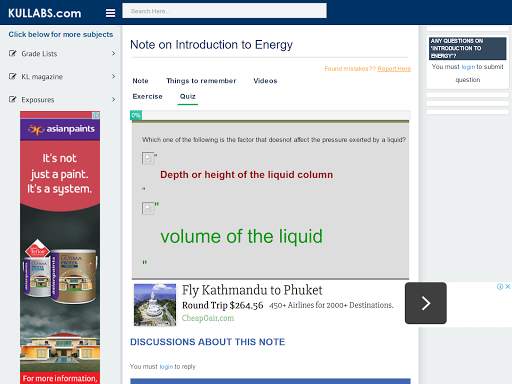
Task: Open the CheapOair.com ad link
Action: click(208, 318)
